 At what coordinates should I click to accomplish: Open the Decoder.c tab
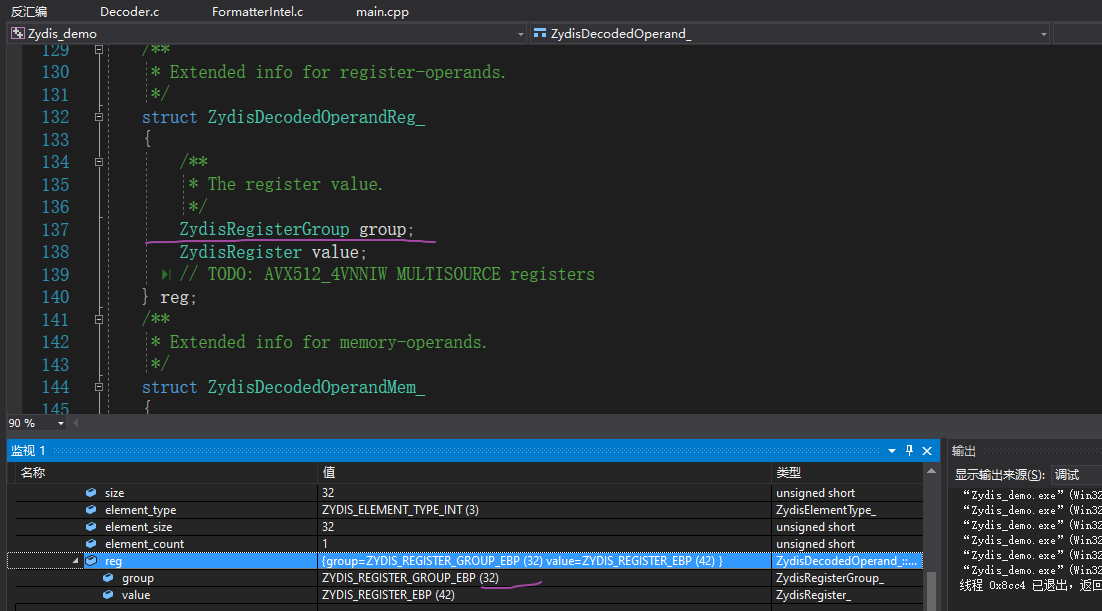[129, 11]
